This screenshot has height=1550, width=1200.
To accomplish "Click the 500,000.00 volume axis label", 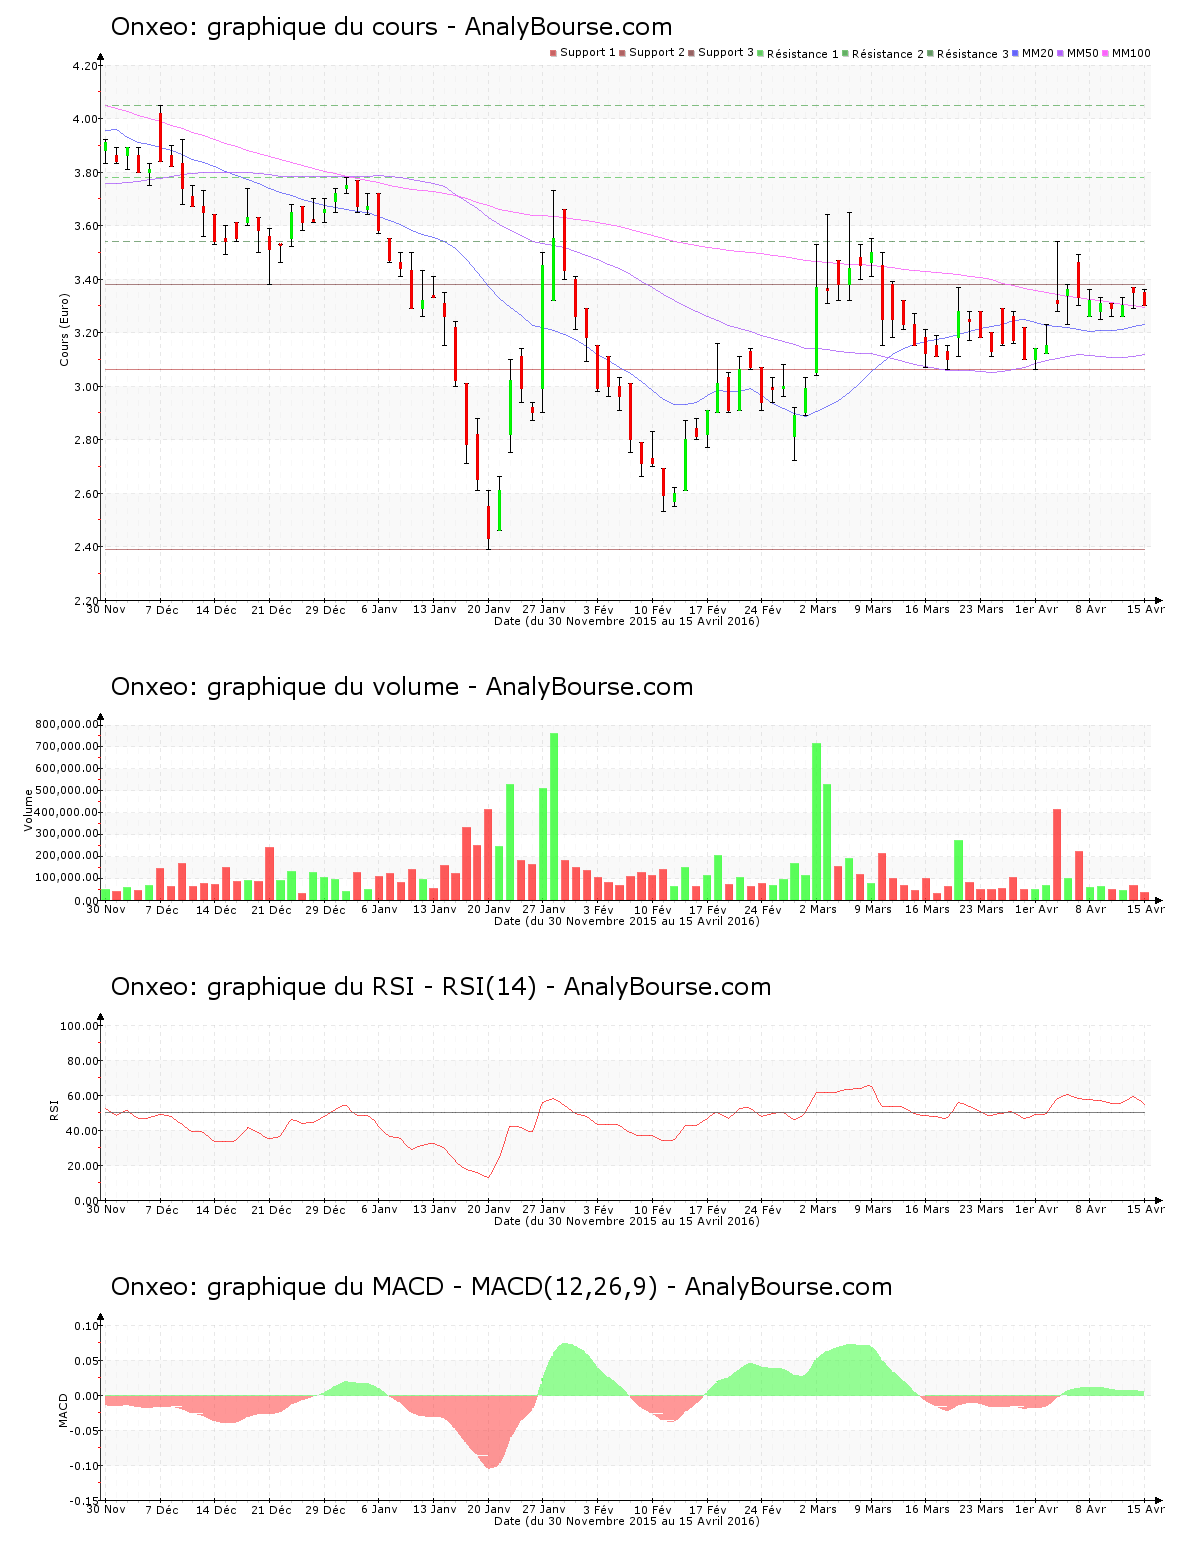I will [67, 790].
